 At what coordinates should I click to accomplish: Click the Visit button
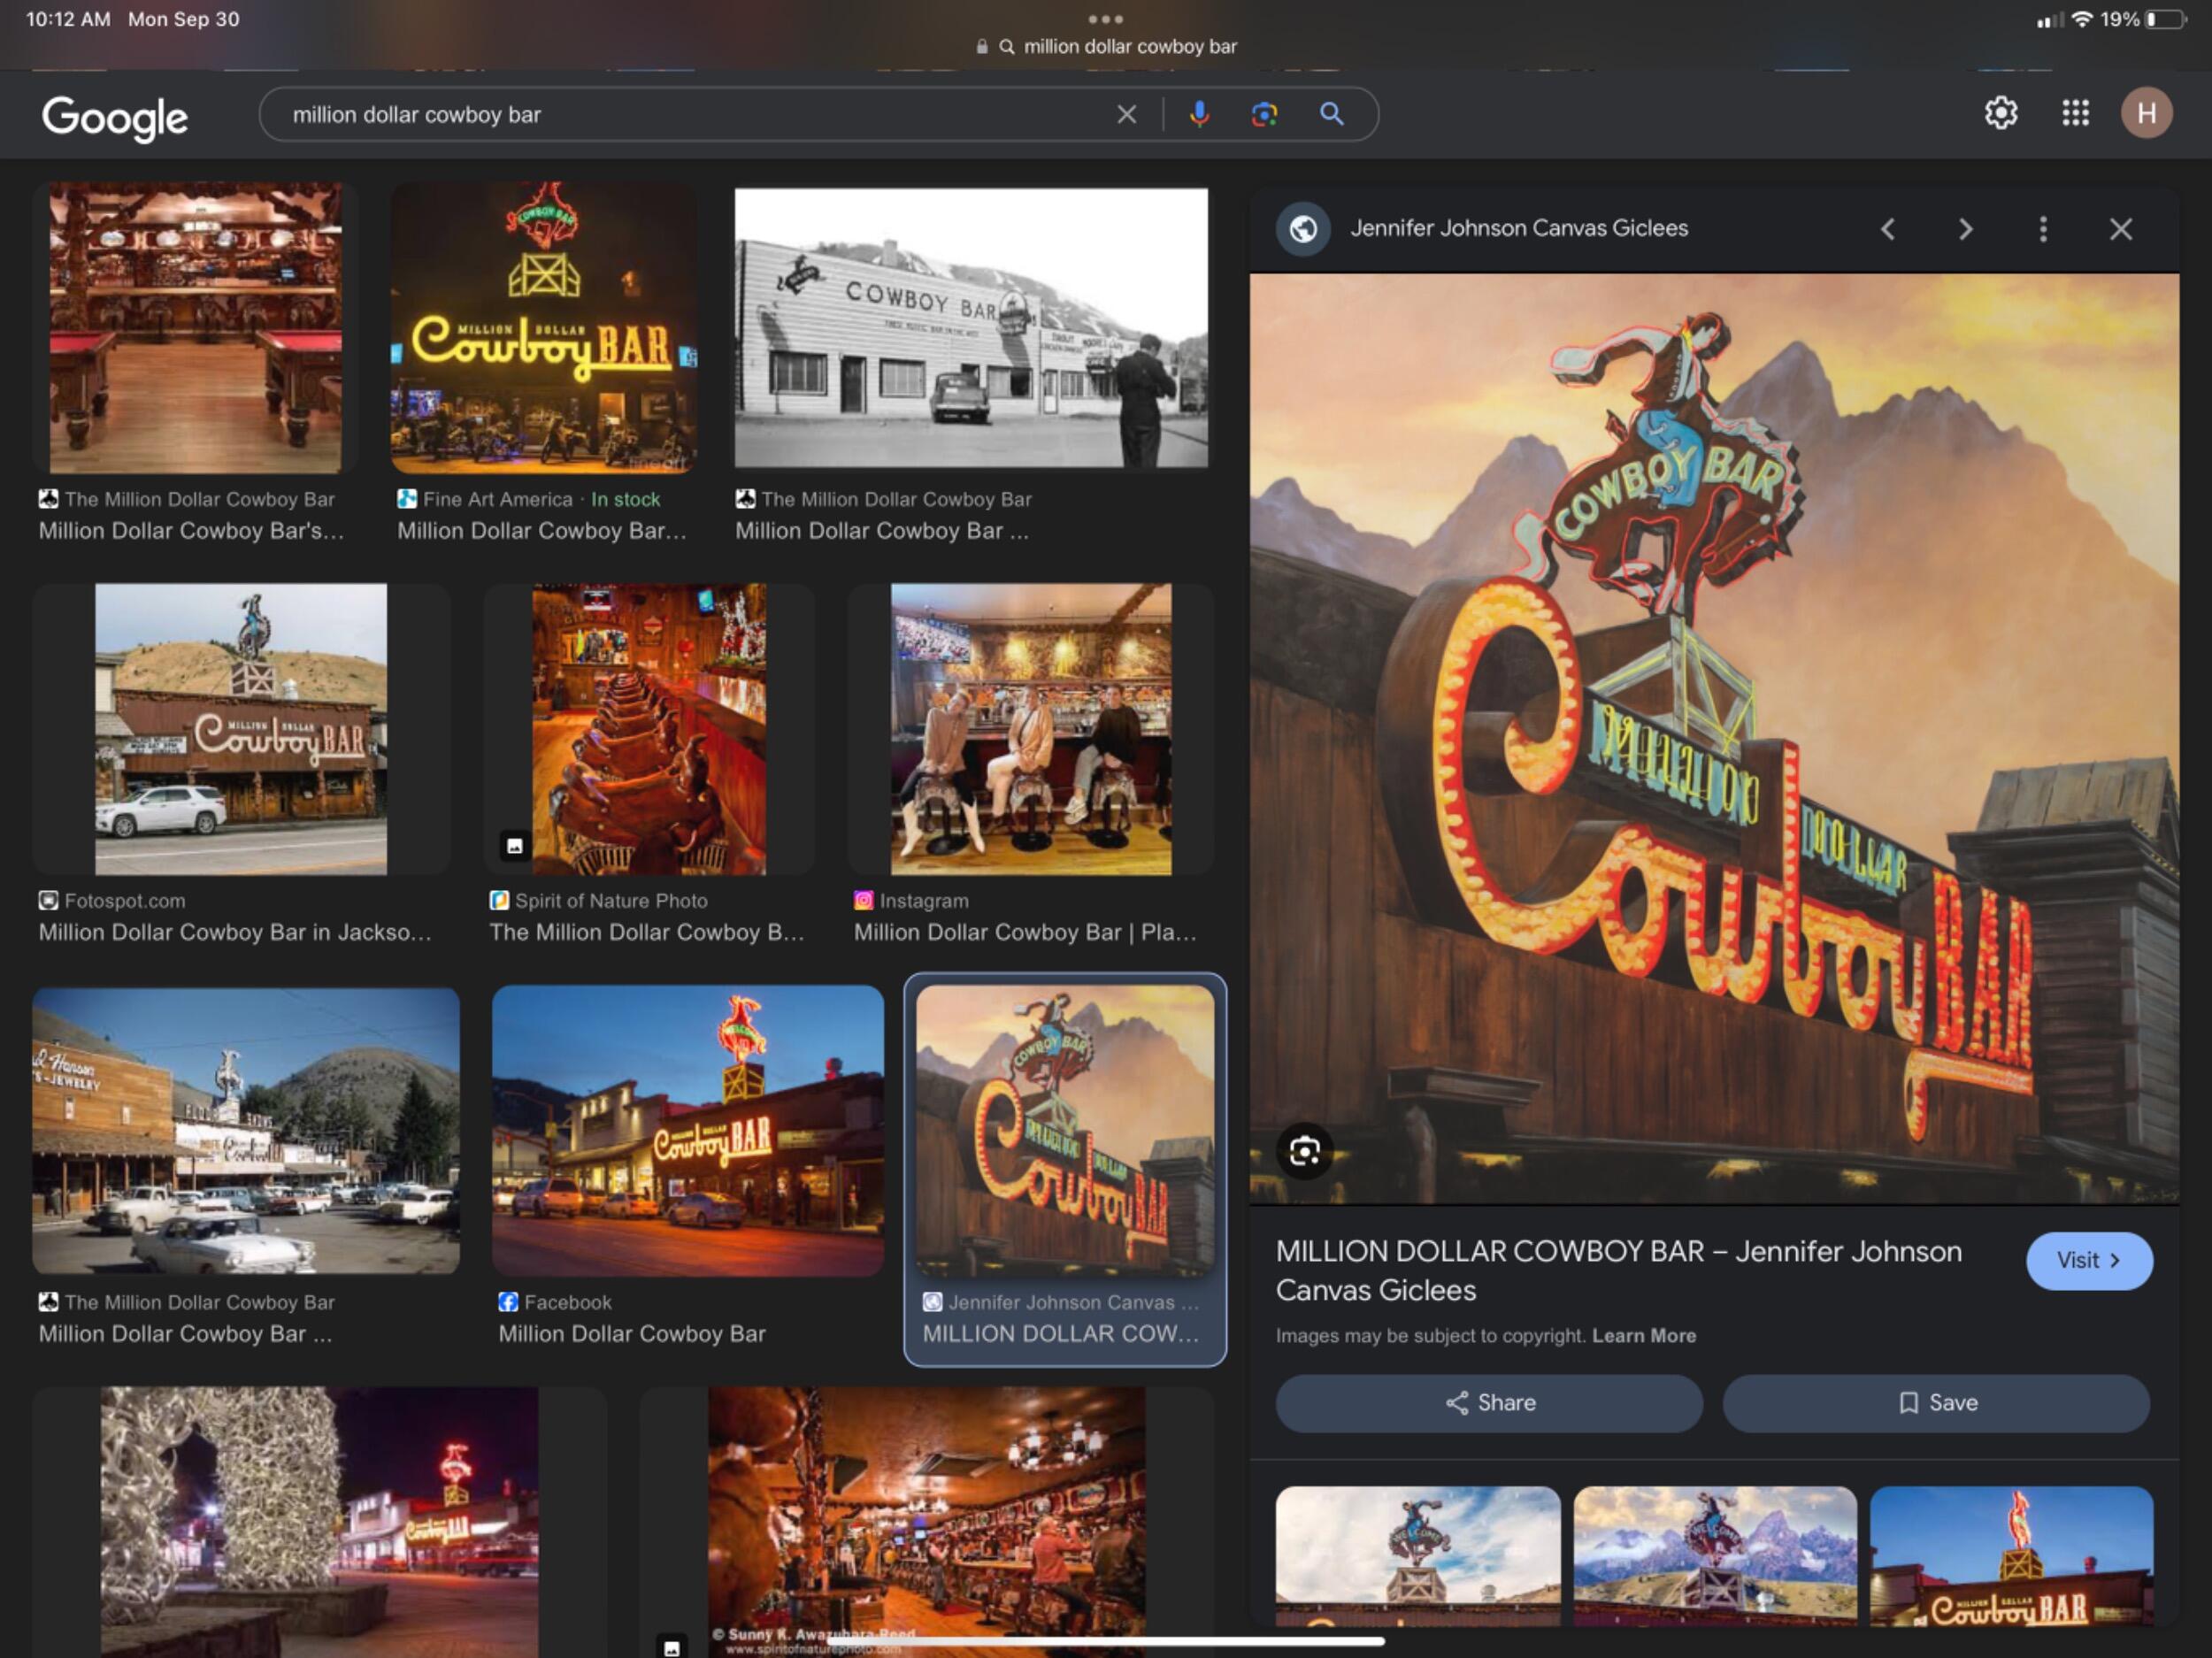(x=2088, y=1260)
